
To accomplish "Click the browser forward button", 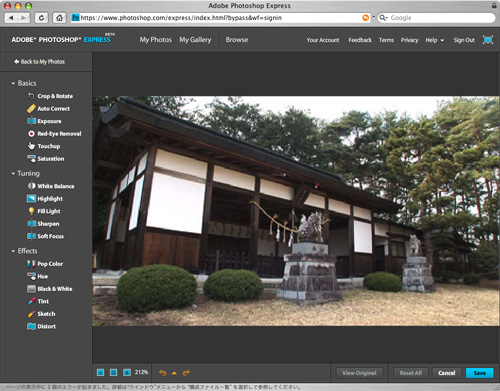I will 24,18.
